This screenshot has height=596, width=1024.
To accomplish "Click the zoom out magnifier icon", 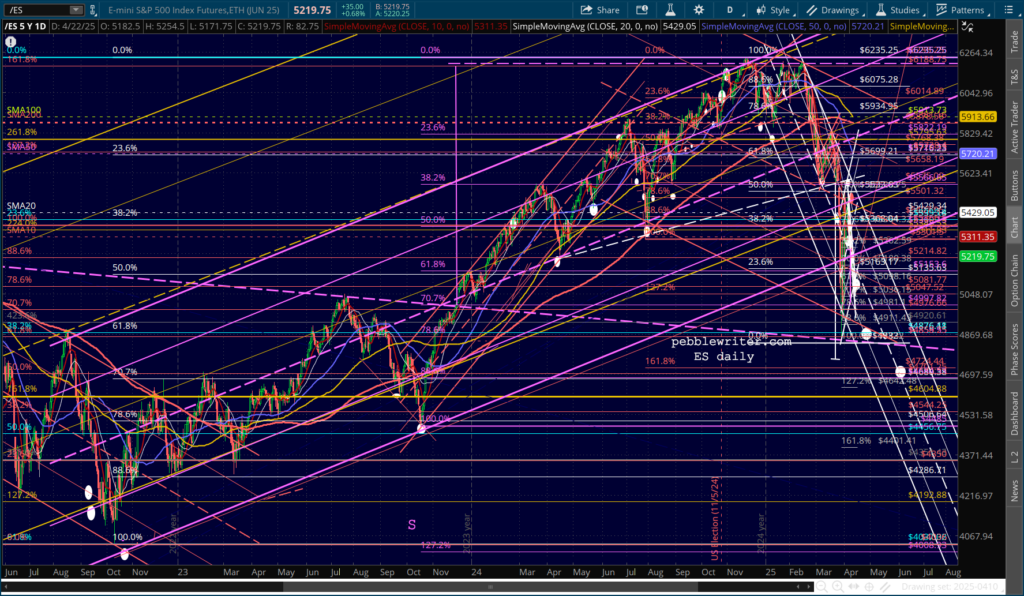I will pos(822,587).
